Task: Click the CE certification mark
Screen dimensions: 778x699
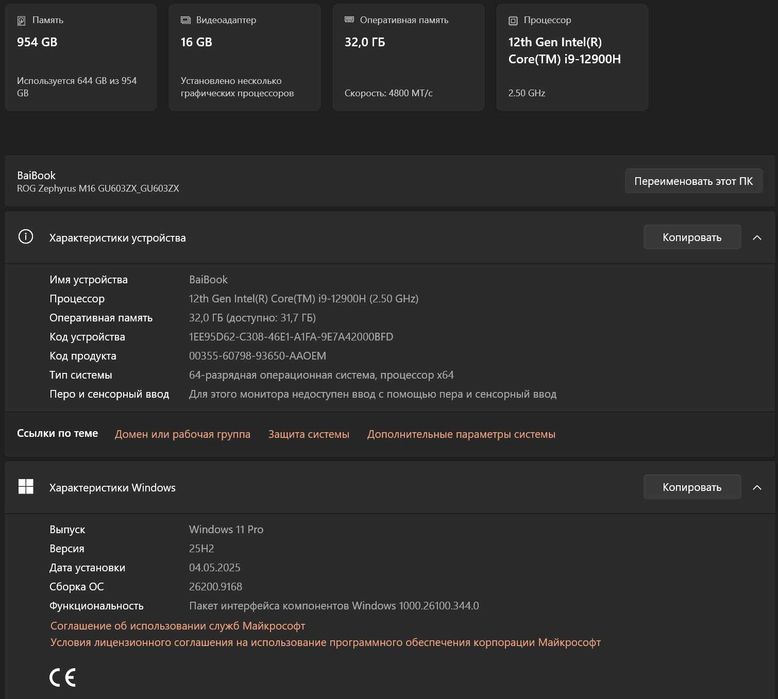Action: coord(63,678)
